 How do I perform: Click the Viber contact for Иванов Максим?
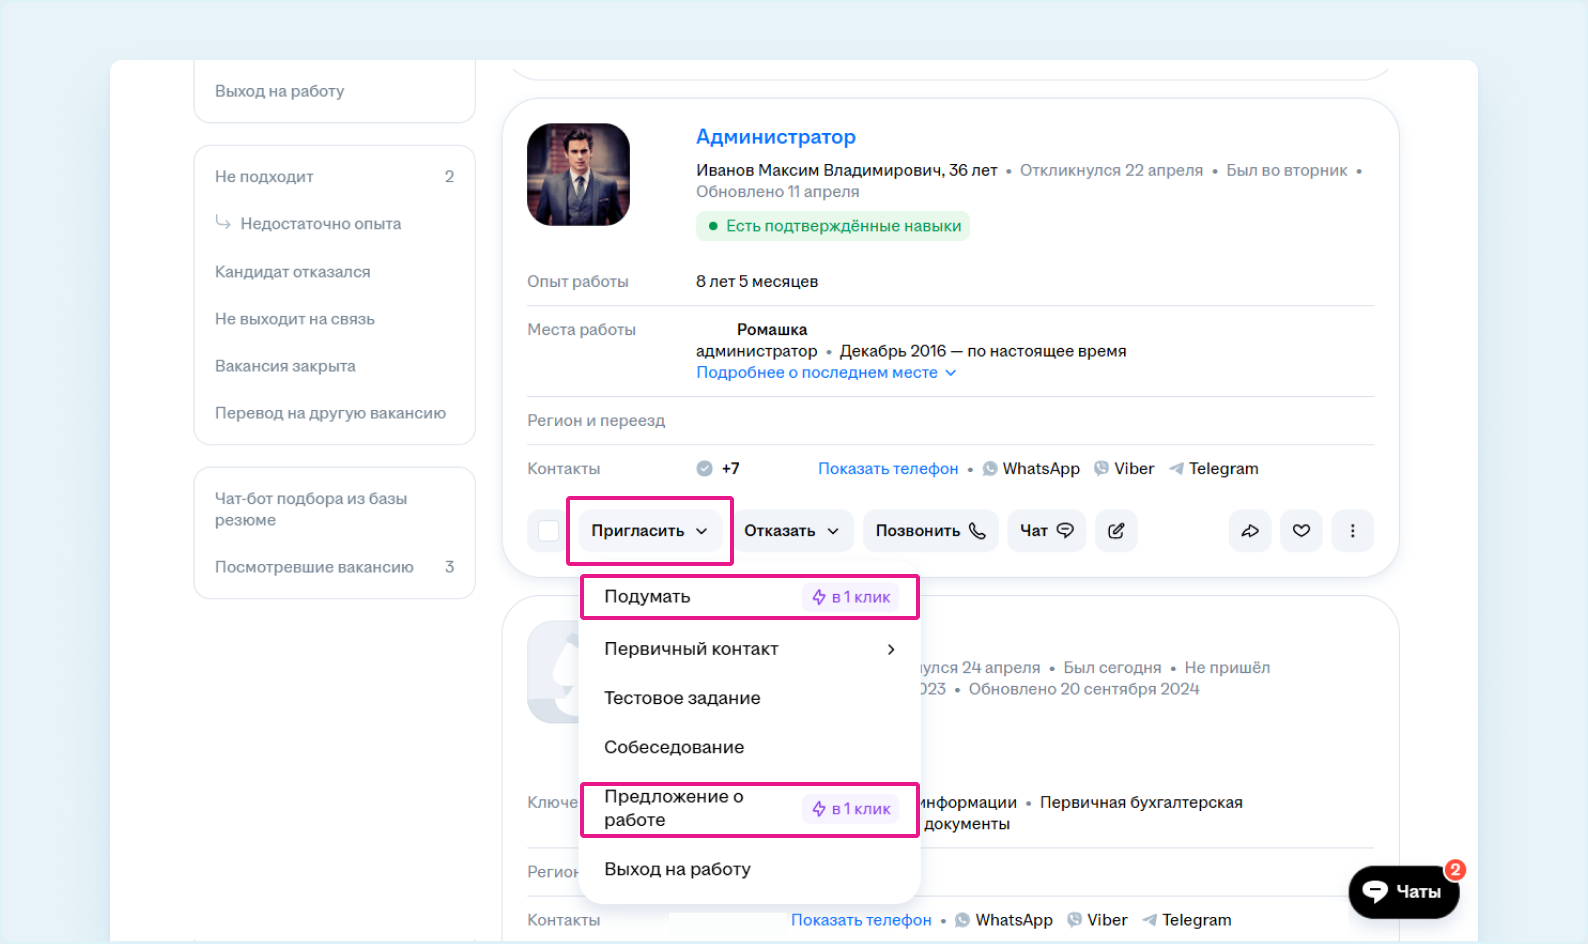(1124, 469)
